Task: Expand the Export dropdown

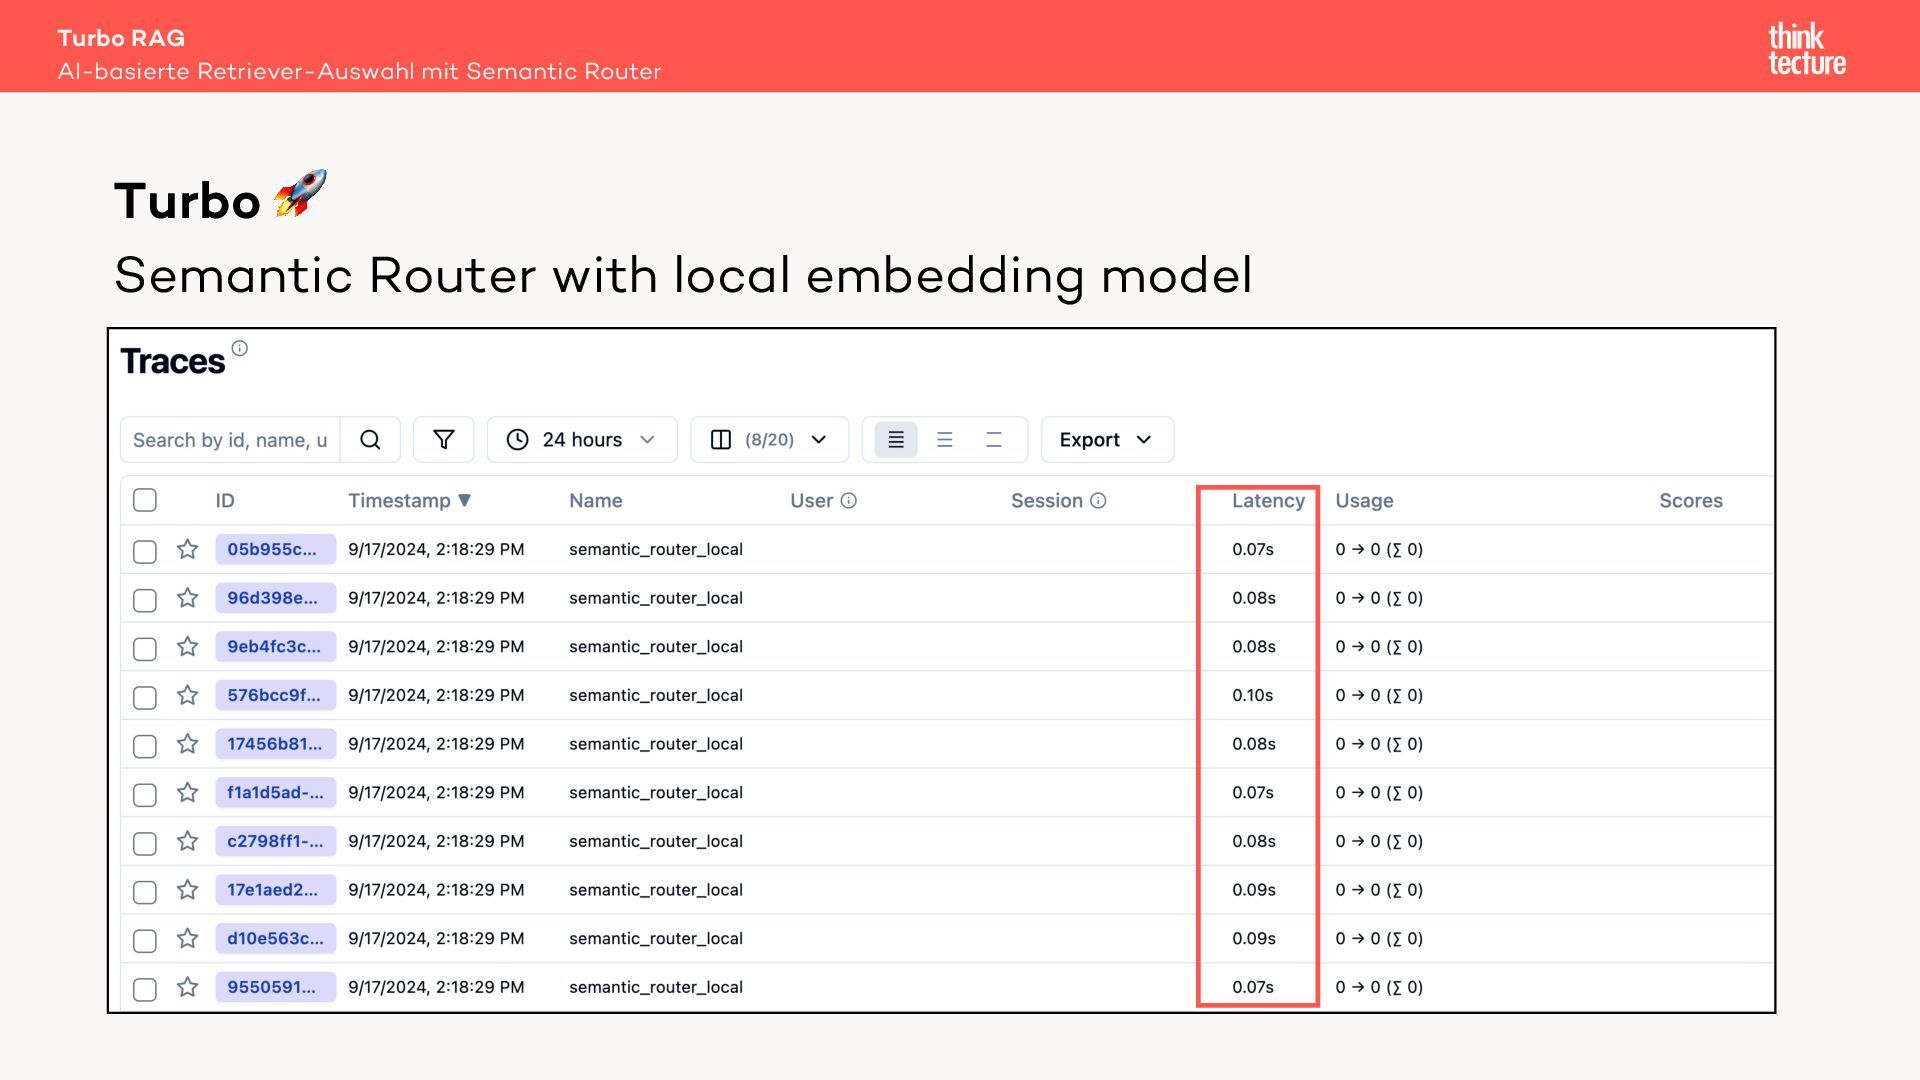Action: click(x=1106, y=440)
